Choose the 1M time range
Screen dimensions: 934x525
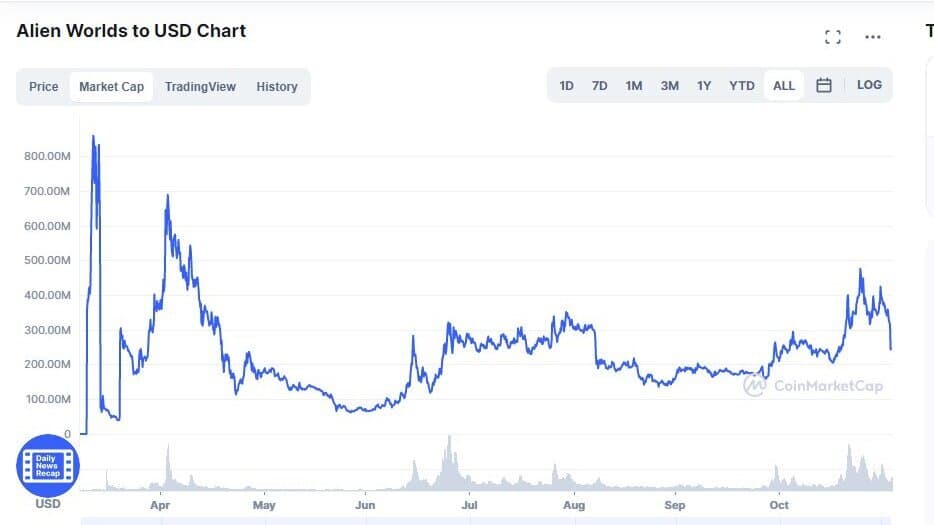(634, 86)
